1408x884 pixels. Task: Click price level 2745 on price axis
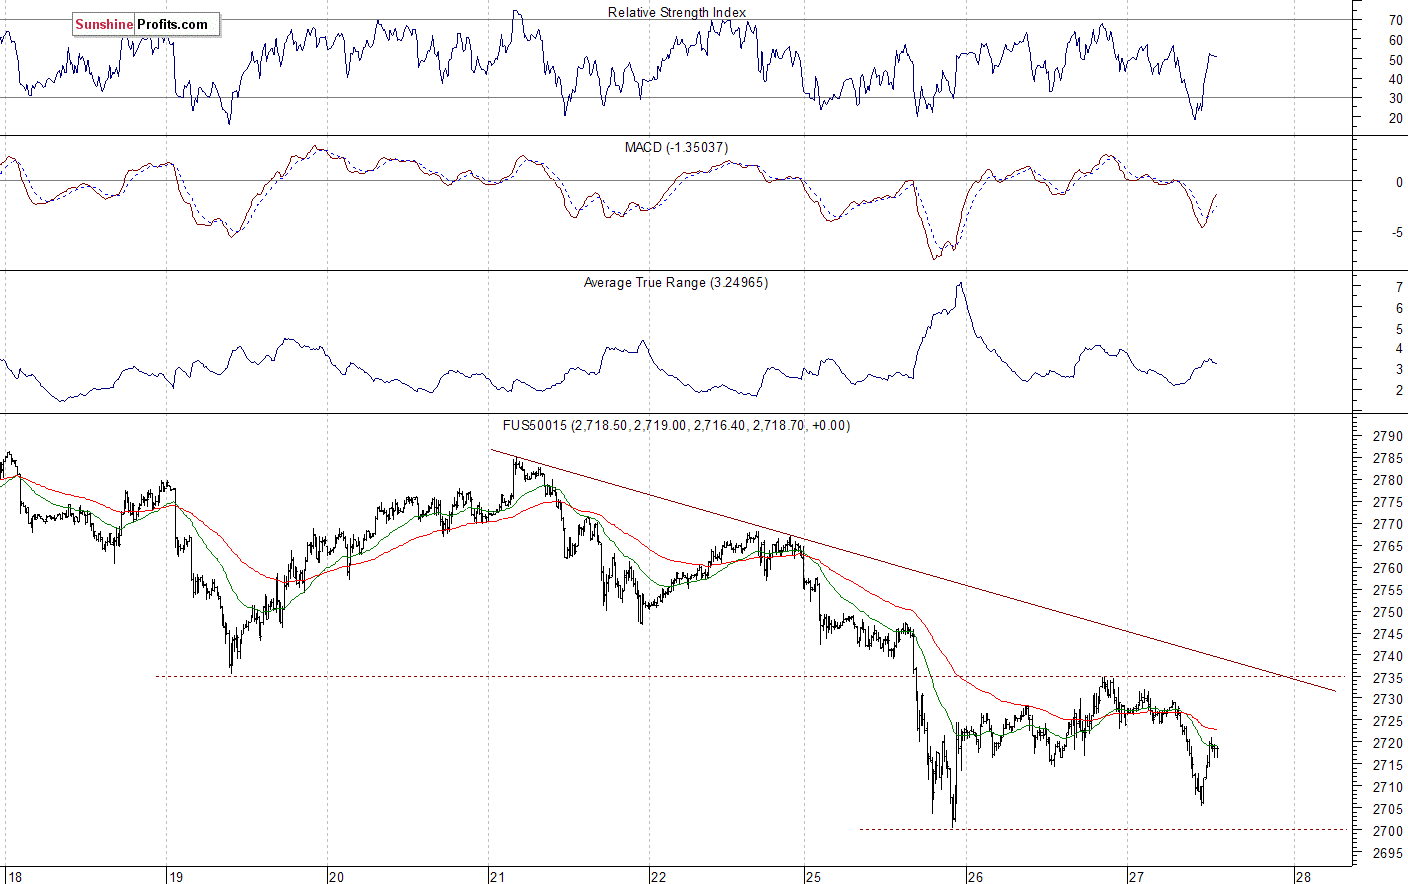1387,634
